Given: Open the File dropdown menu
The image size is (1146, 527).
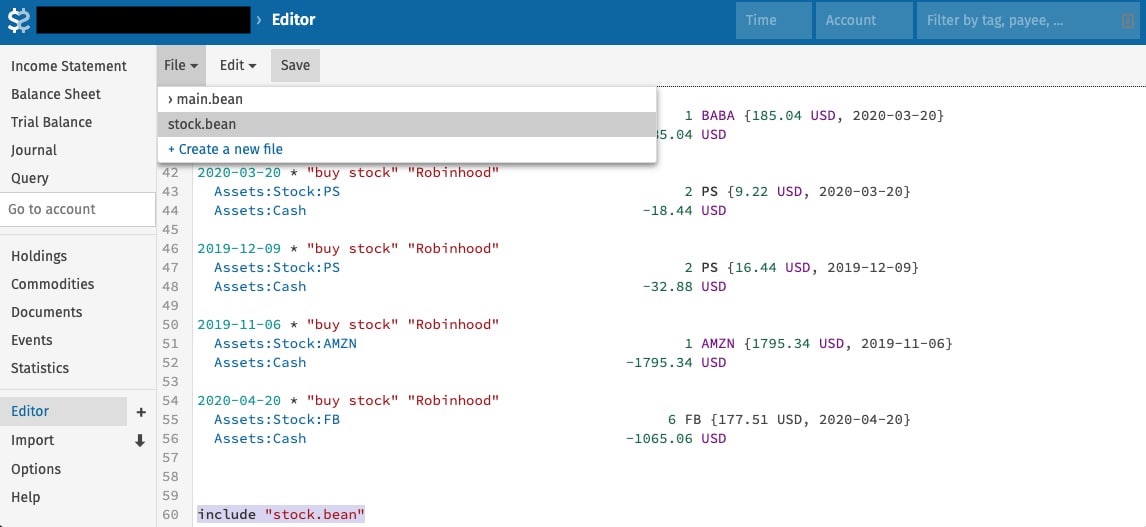Looking at the screenshot, I should point(181,65).
